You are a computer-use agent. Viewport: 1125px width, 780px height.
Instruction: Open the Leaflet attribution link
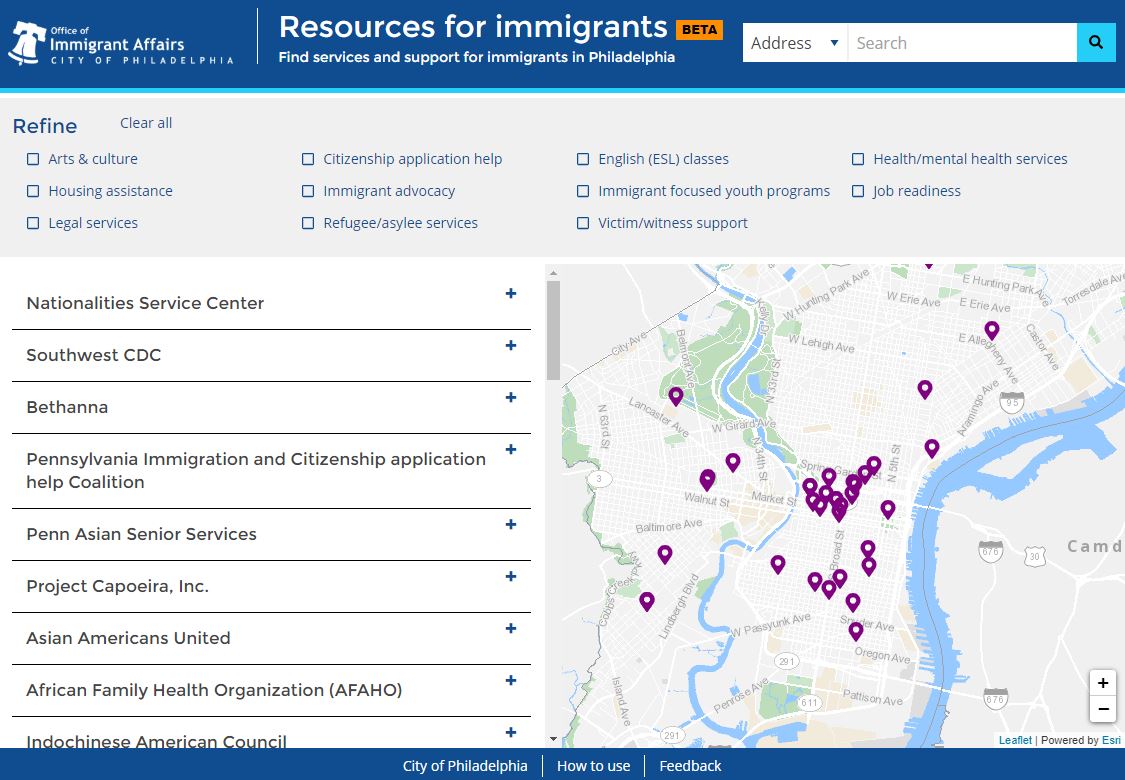coord(1015,740)
